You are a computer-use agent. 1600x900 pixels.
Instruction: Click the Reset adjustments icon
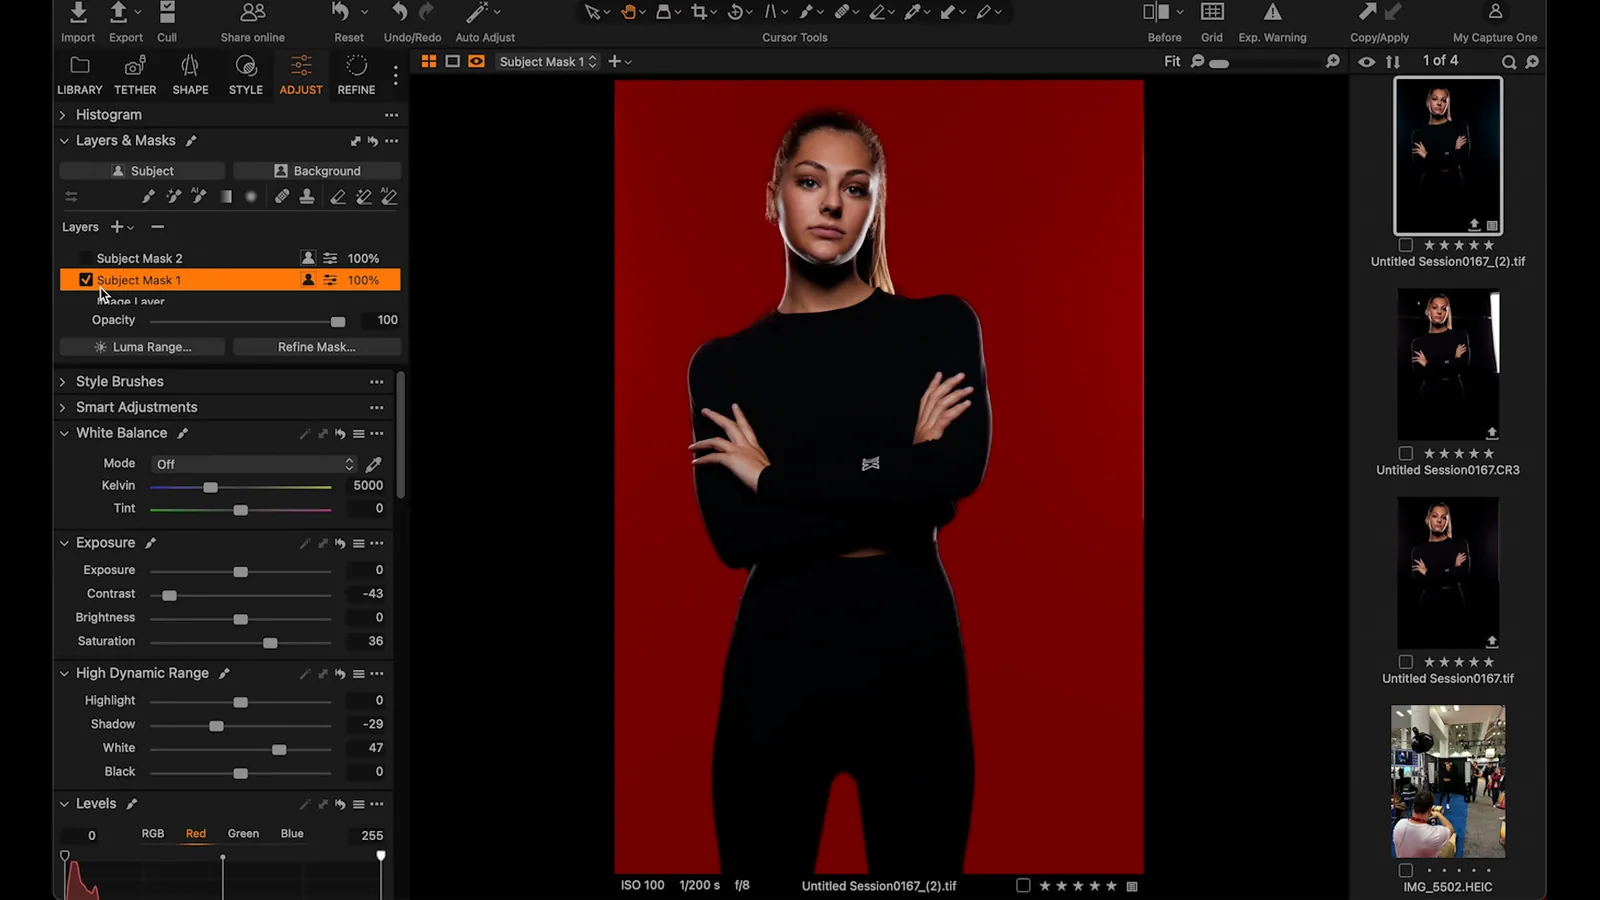[341, 13]
